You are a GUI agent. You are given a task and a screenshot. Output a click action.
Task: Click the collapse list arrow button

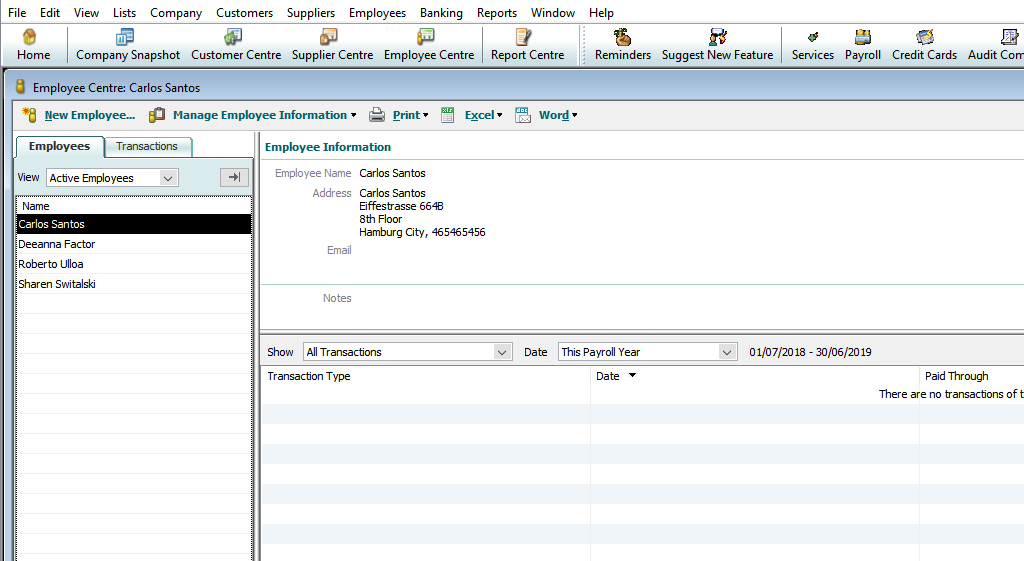pos(234,177)
